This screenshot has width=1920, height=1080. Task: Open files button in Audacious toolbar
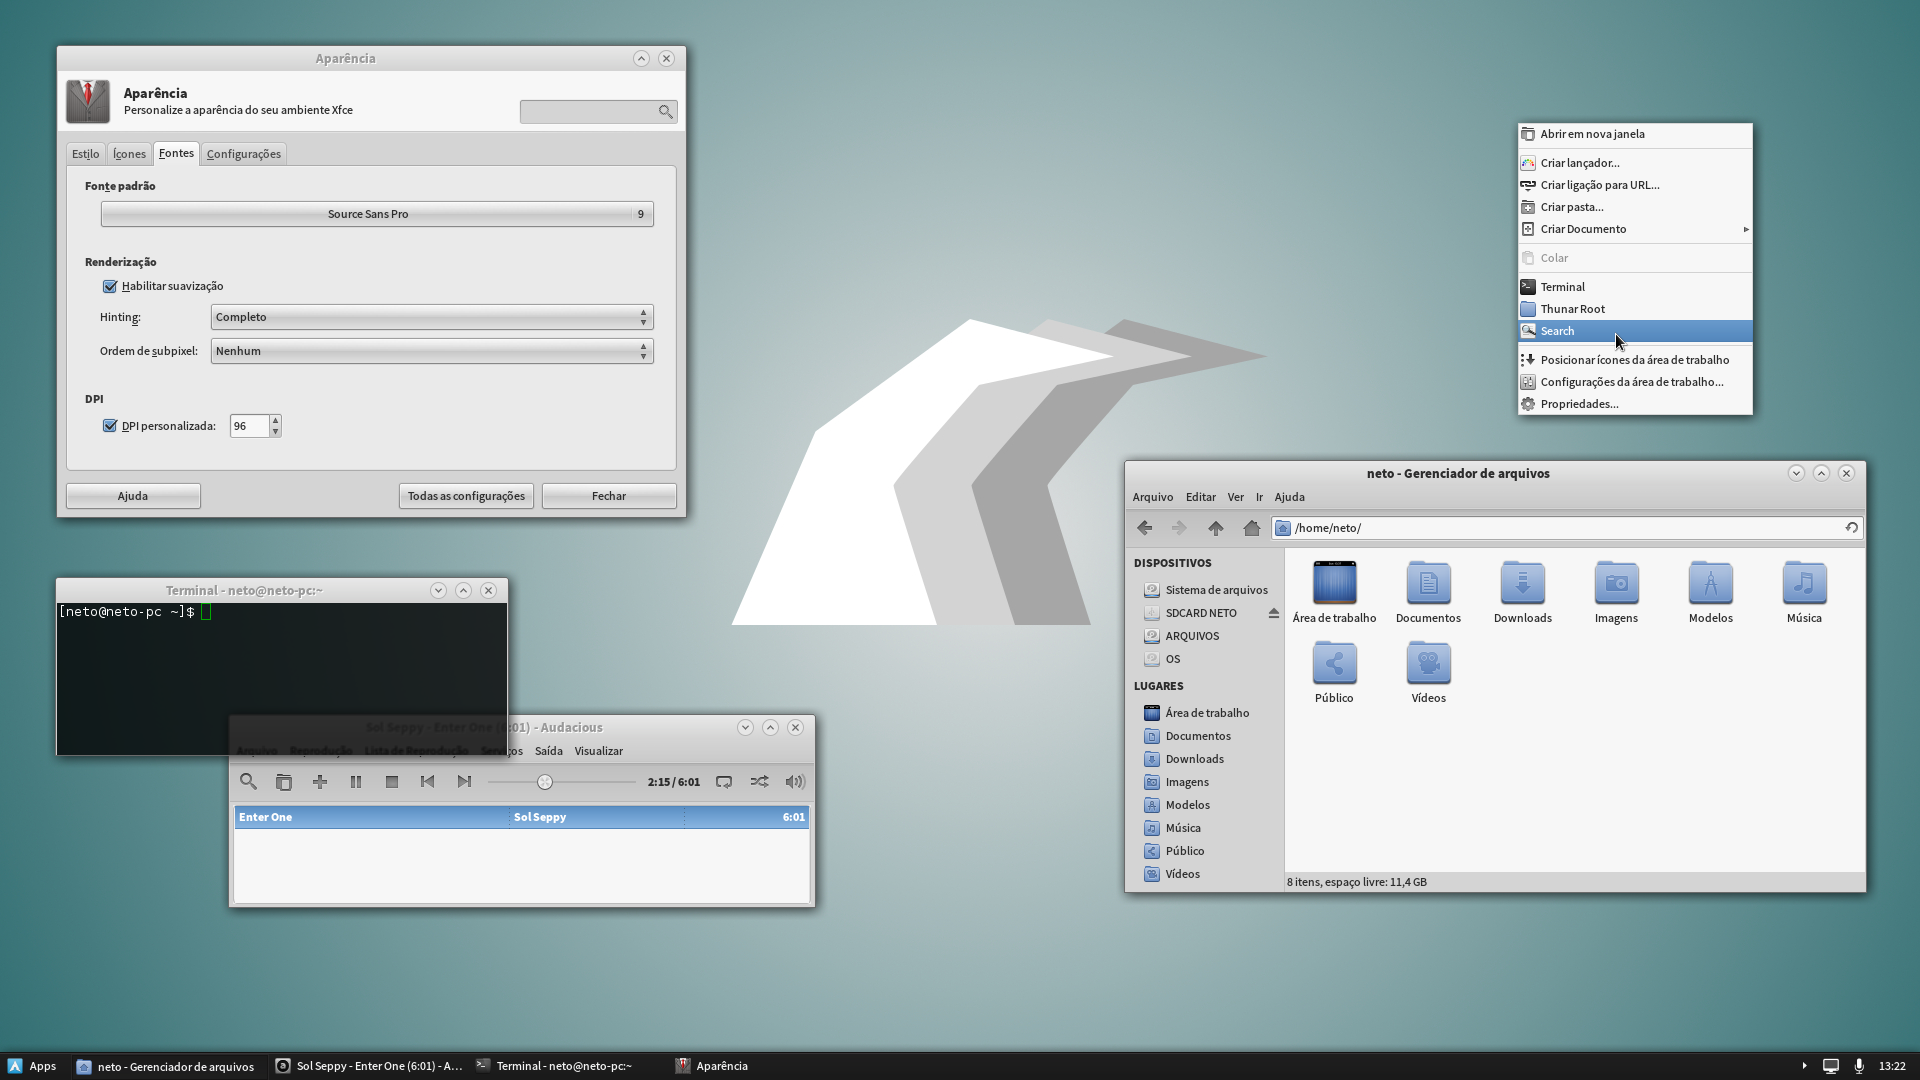[284, 782]
